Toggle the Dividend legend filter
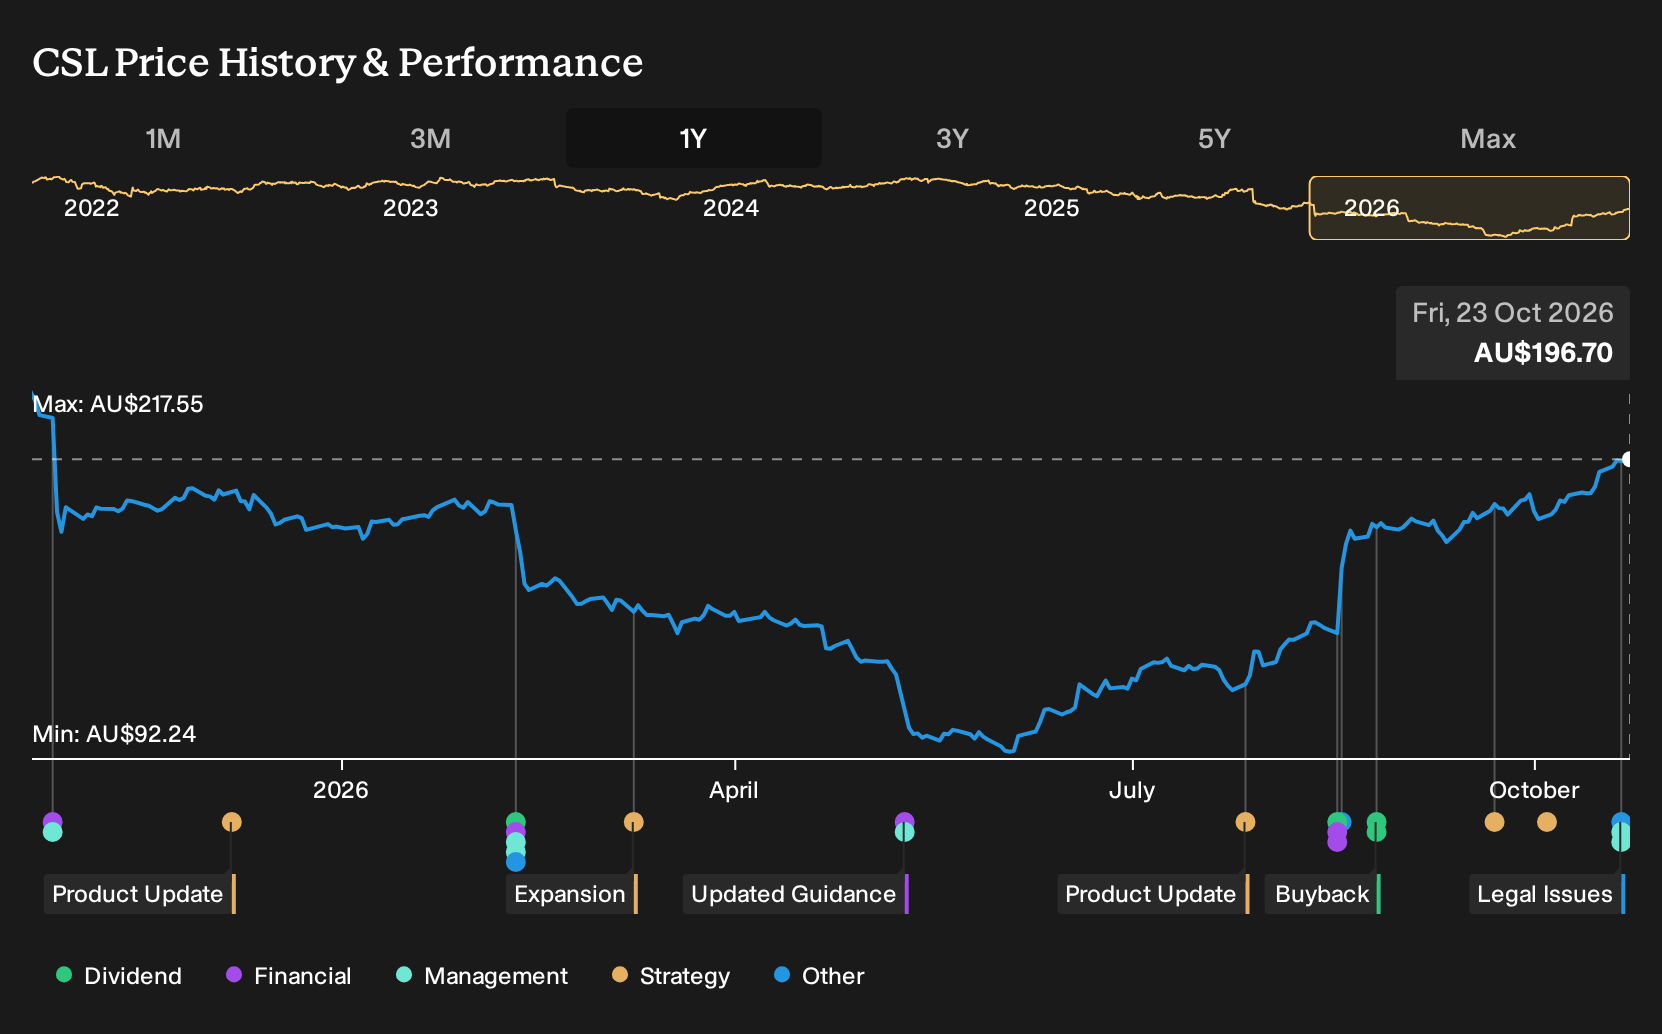 119,976
